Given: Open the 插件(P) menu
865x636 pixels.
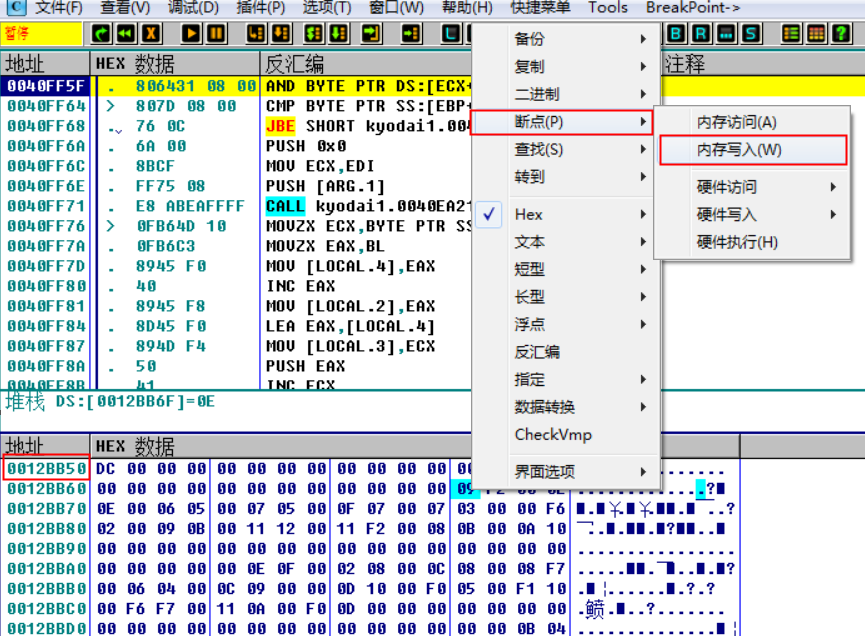Looking at the screenshot, I should (260, 8).
